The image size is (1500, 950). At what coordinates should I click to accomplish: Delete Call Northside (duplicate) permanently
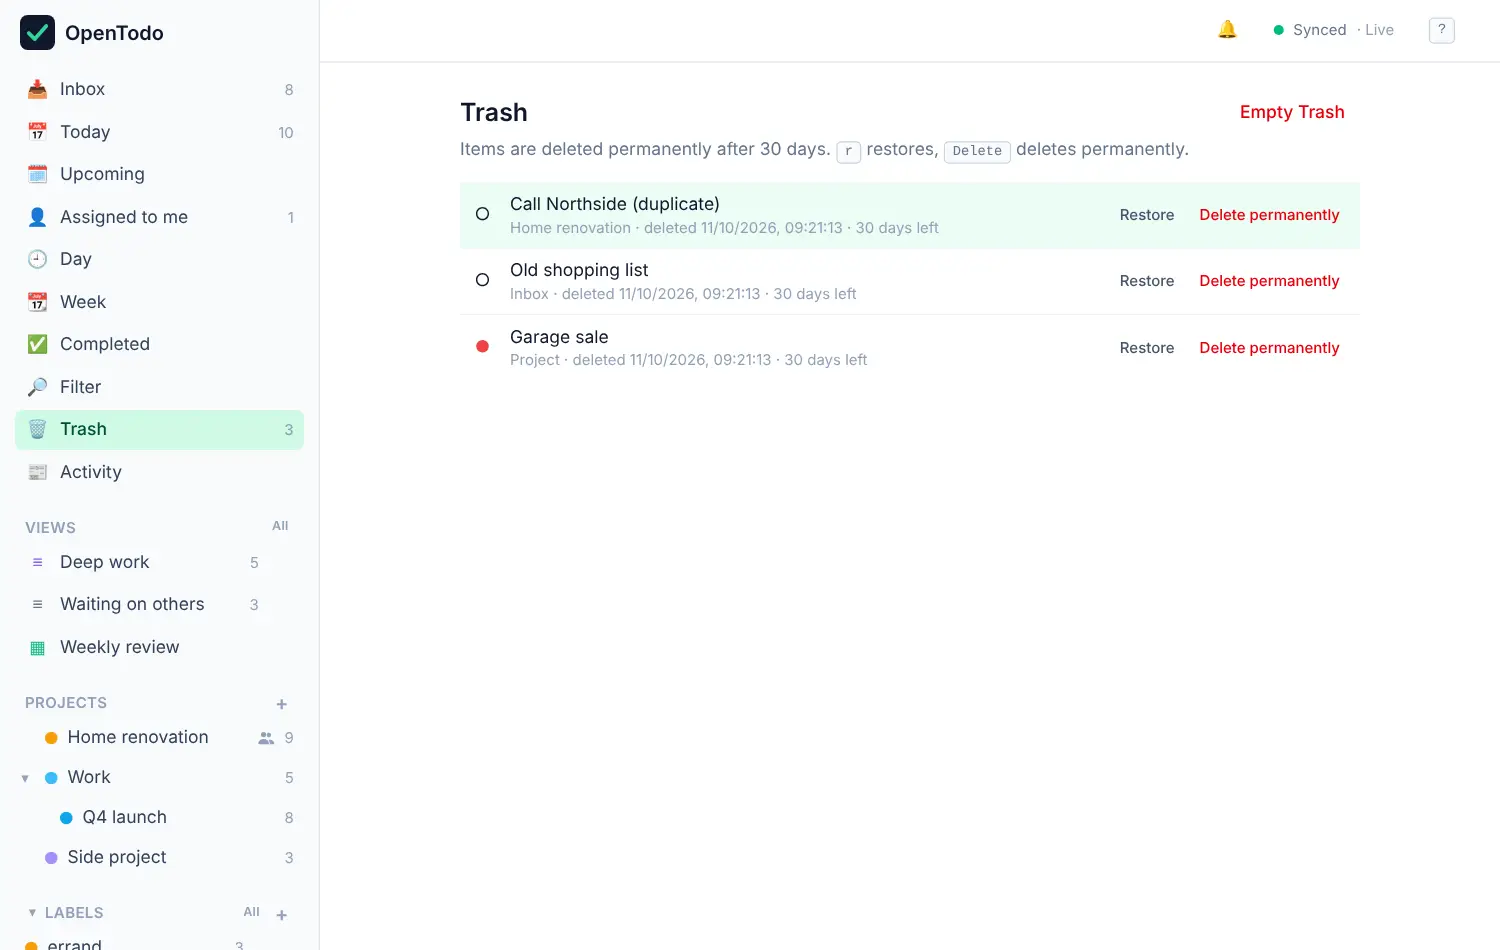point(1269,215)
